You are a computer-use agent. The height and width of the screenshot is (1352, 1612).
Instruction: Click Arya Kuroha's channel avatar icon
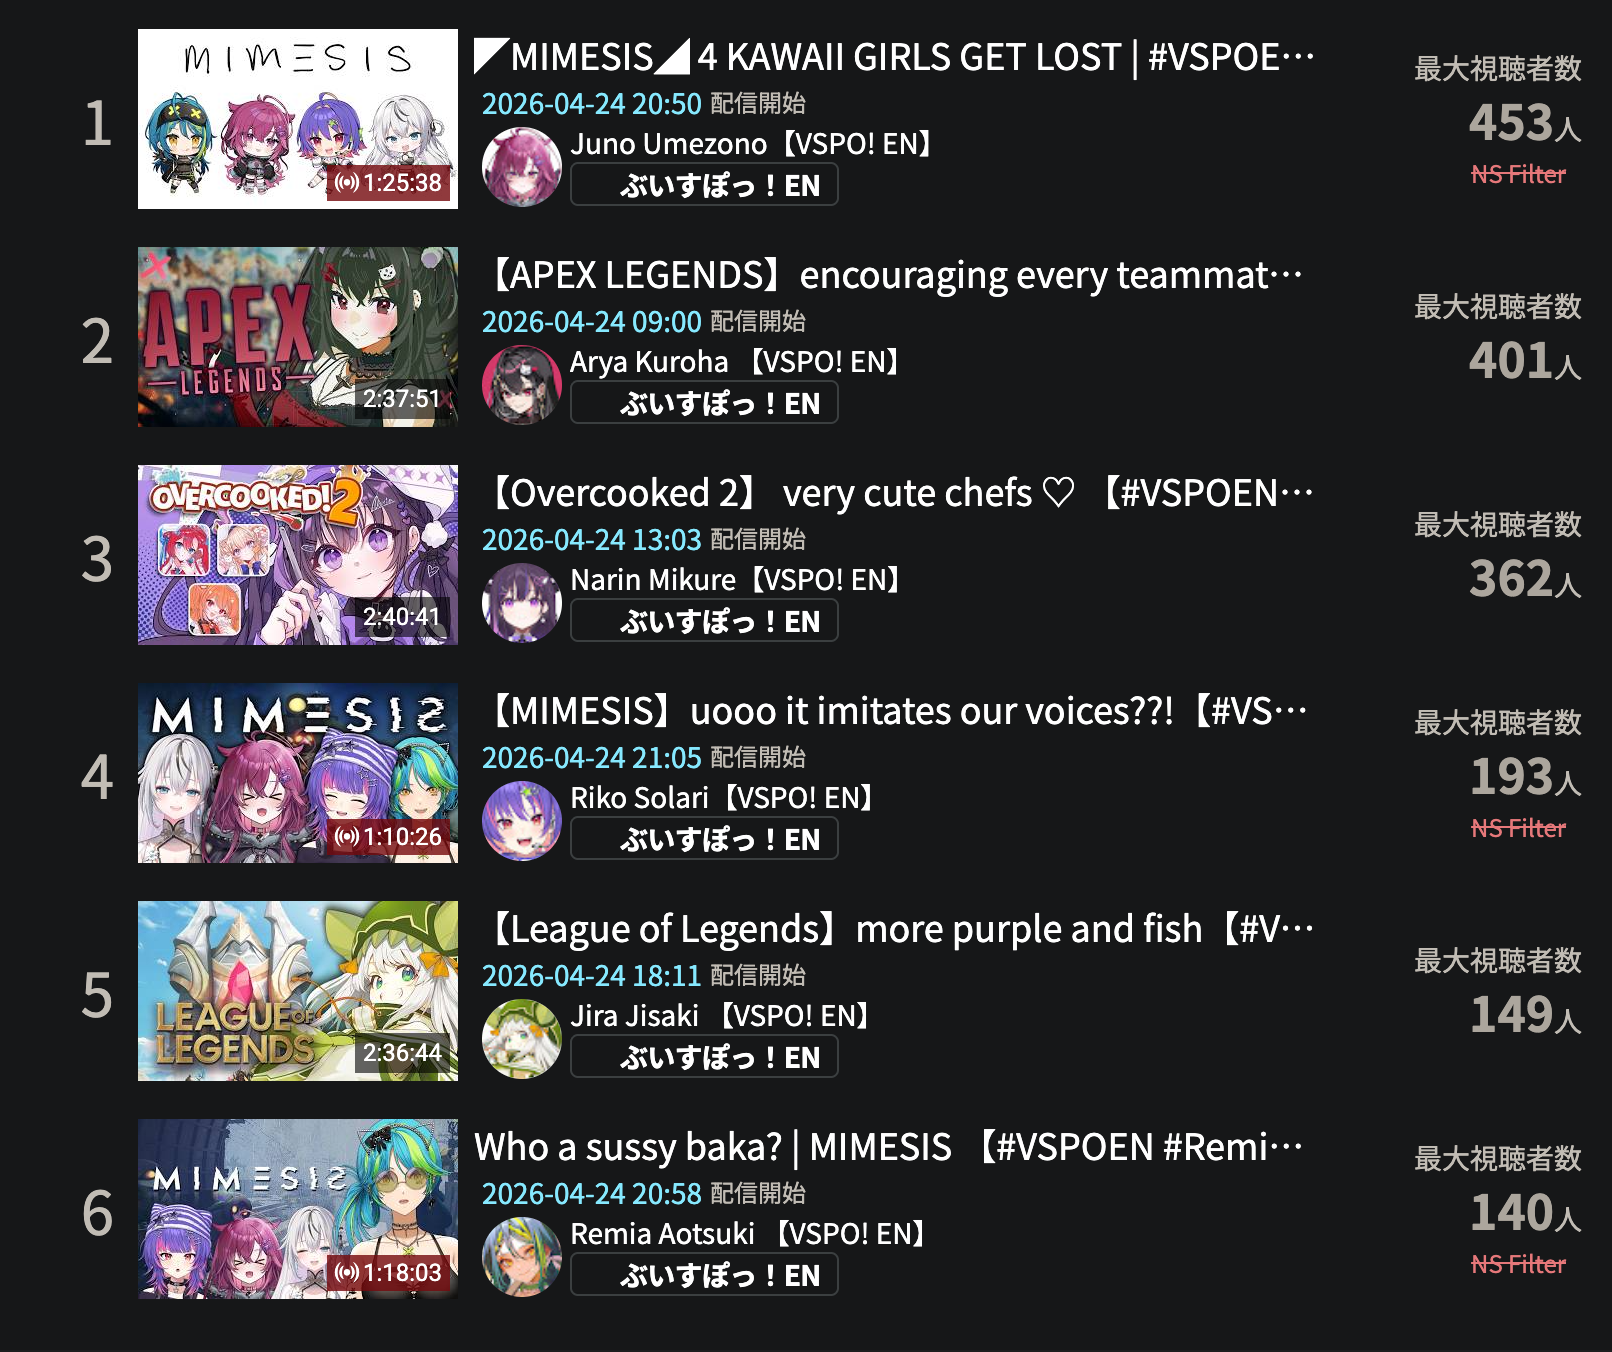(x=522, y=385)
